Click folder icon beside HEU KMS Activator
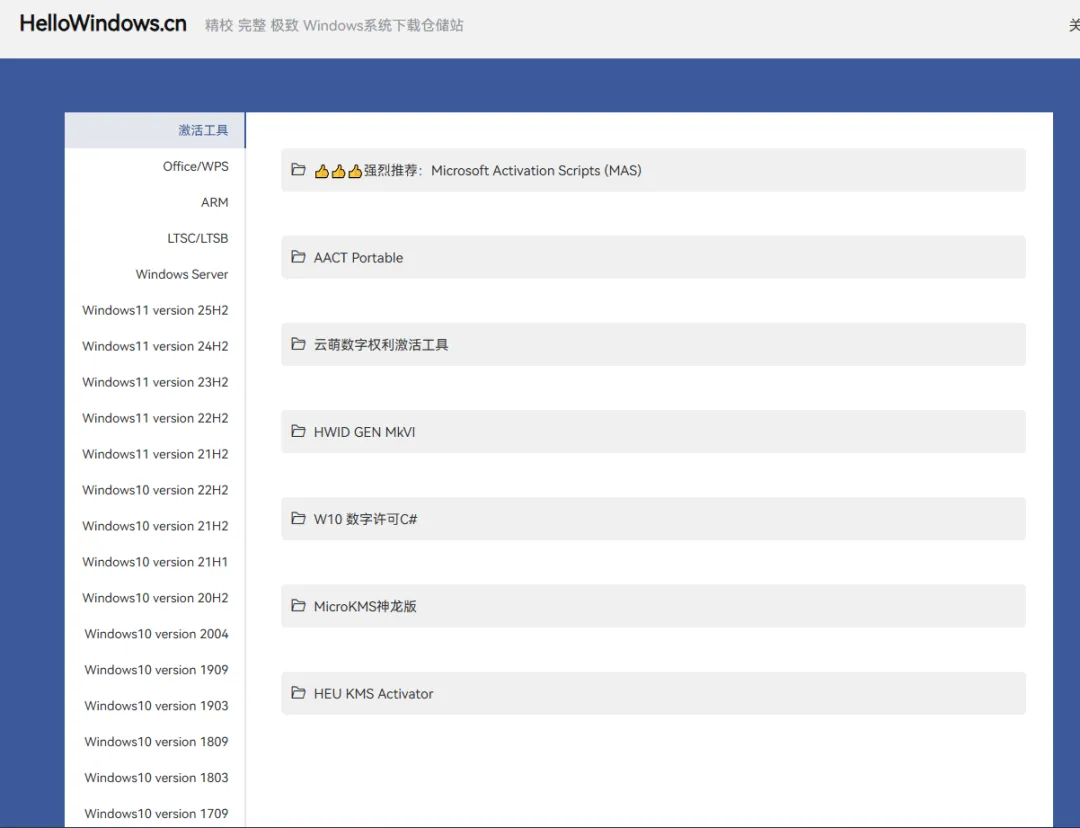 point(298,693)
